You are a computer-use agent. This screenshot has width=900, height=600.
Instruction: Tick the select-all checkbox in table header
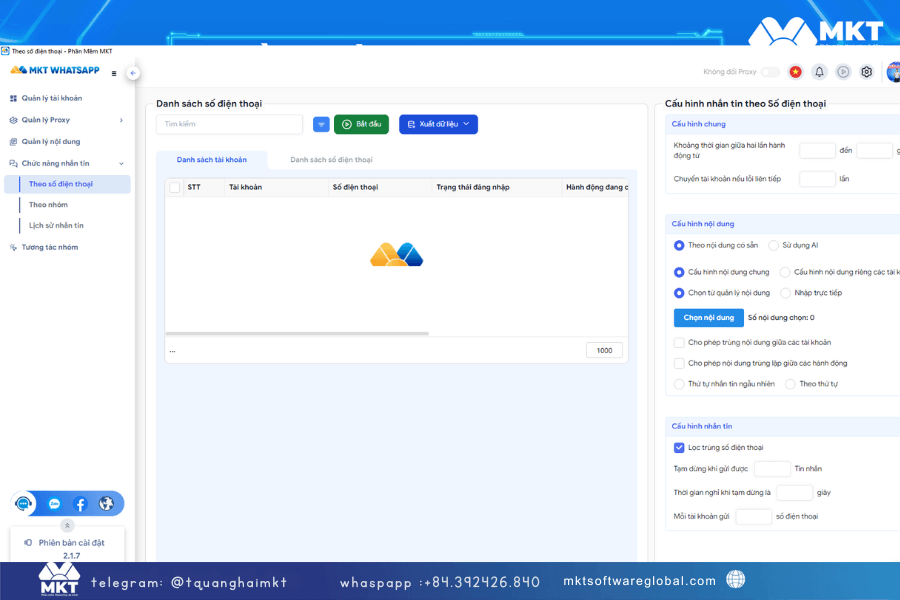(175, 187)
